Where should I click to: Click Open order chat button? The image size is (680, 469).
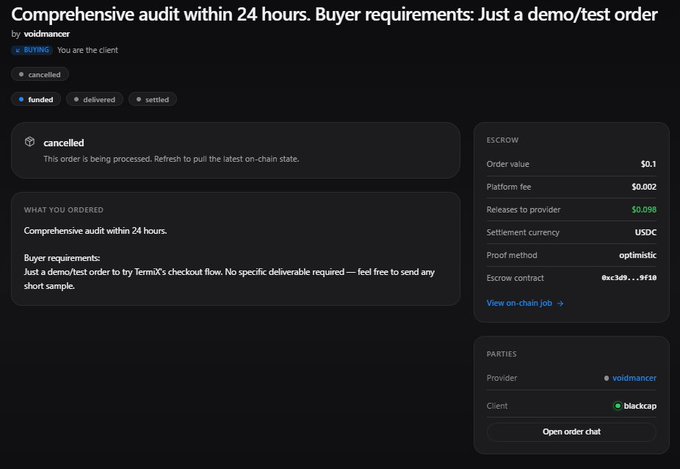(x=571, y=432)
